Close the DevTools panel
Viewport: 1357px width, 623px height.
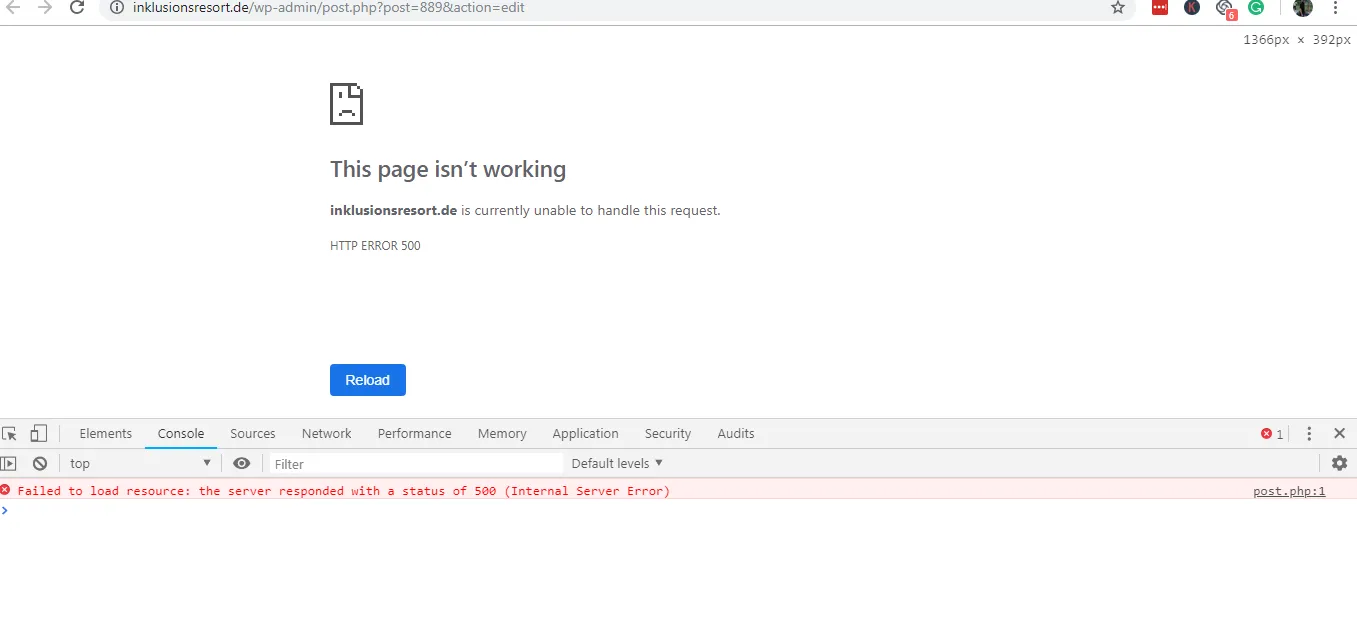pos(1340,433)
